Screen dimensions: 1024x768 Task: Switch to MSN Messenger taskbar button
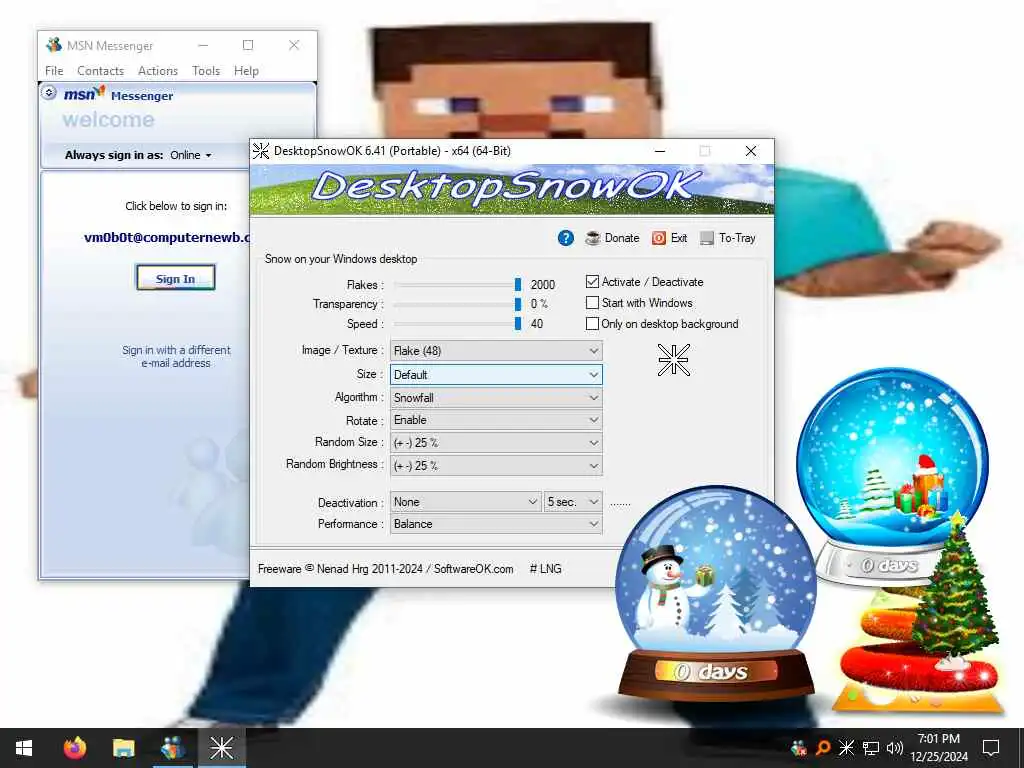click(172, 748)
